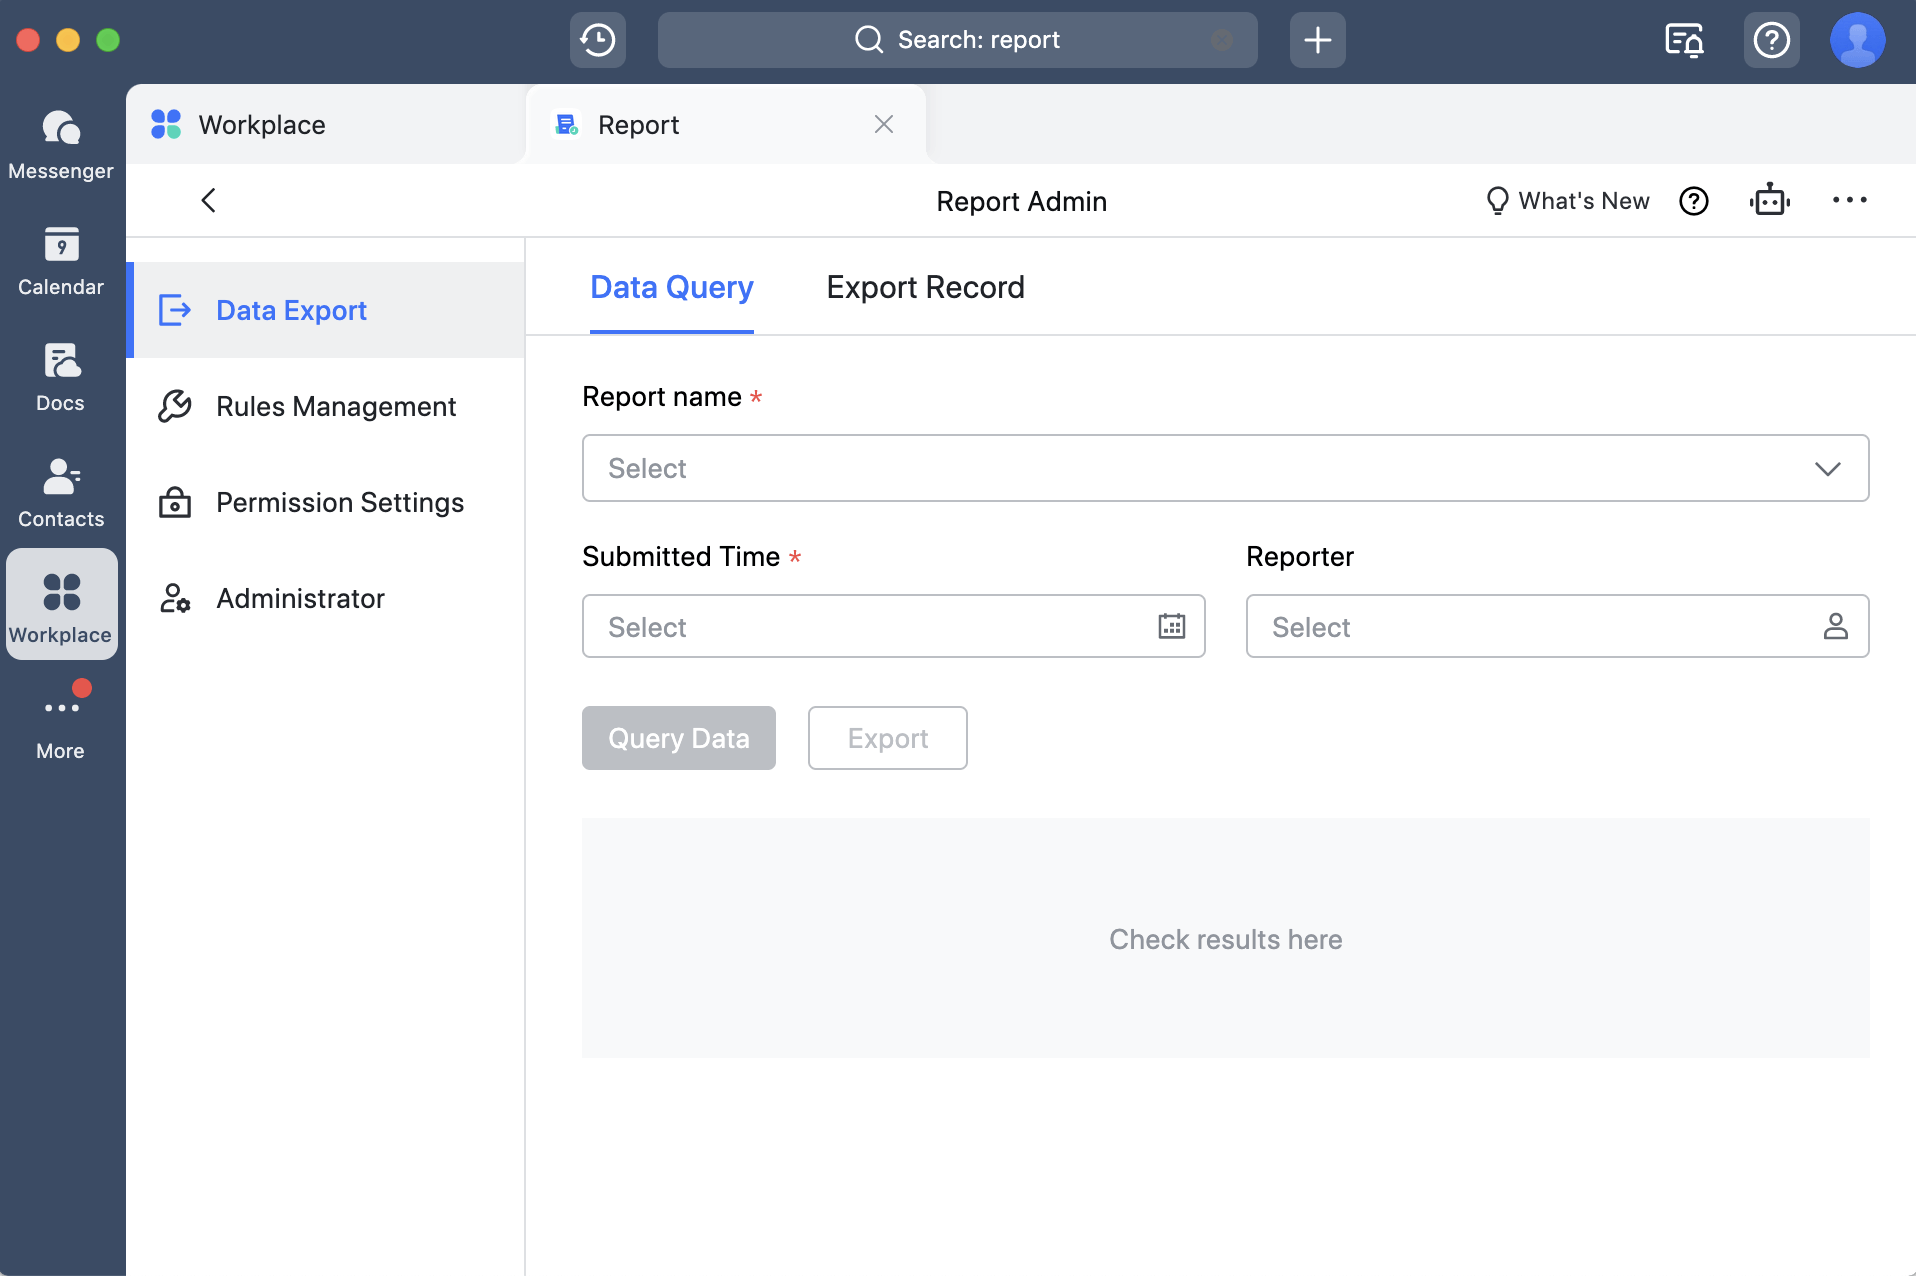Image resolution: width=1916 pixels, height=1276 pixels.
Task: Open the More menu in the sidebar
Action: 60,720
